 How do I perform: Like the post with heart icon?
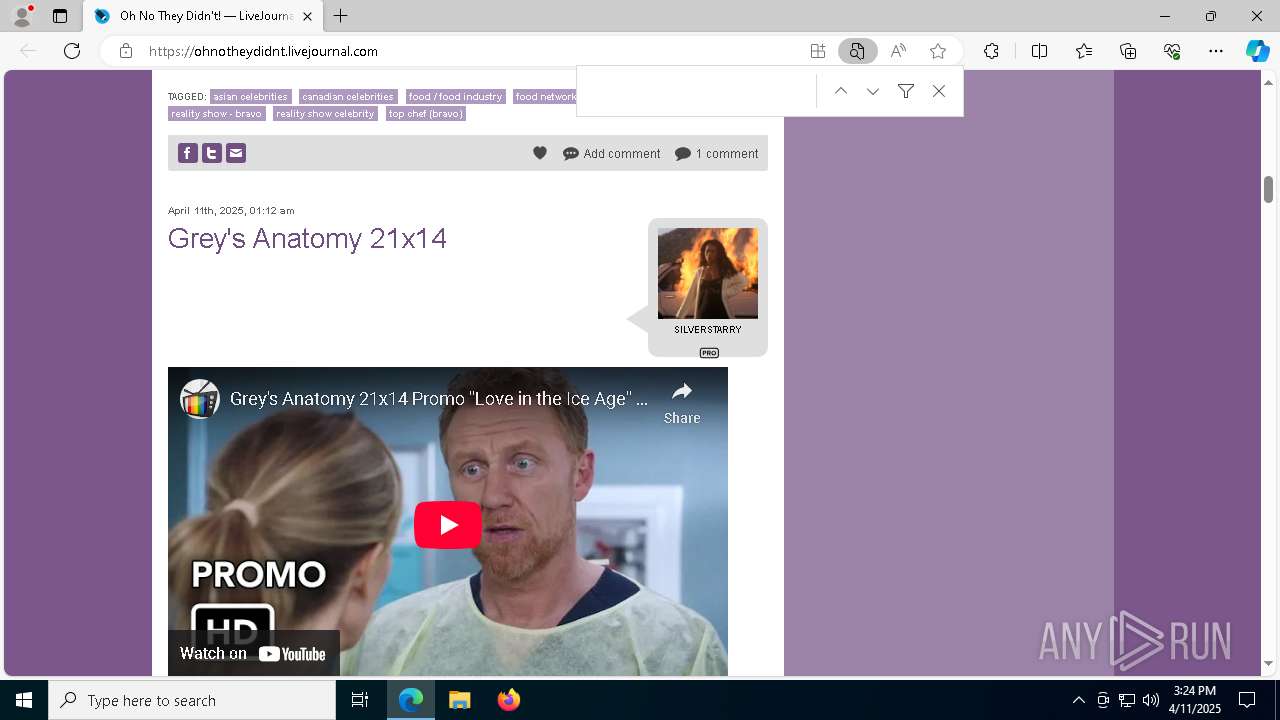click(540, 153)
